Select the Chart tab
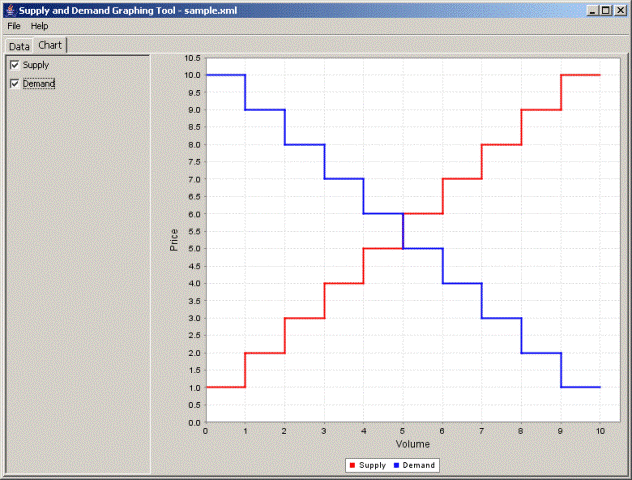This screenshot has width=632, height=480. click(x=50, y=45)
